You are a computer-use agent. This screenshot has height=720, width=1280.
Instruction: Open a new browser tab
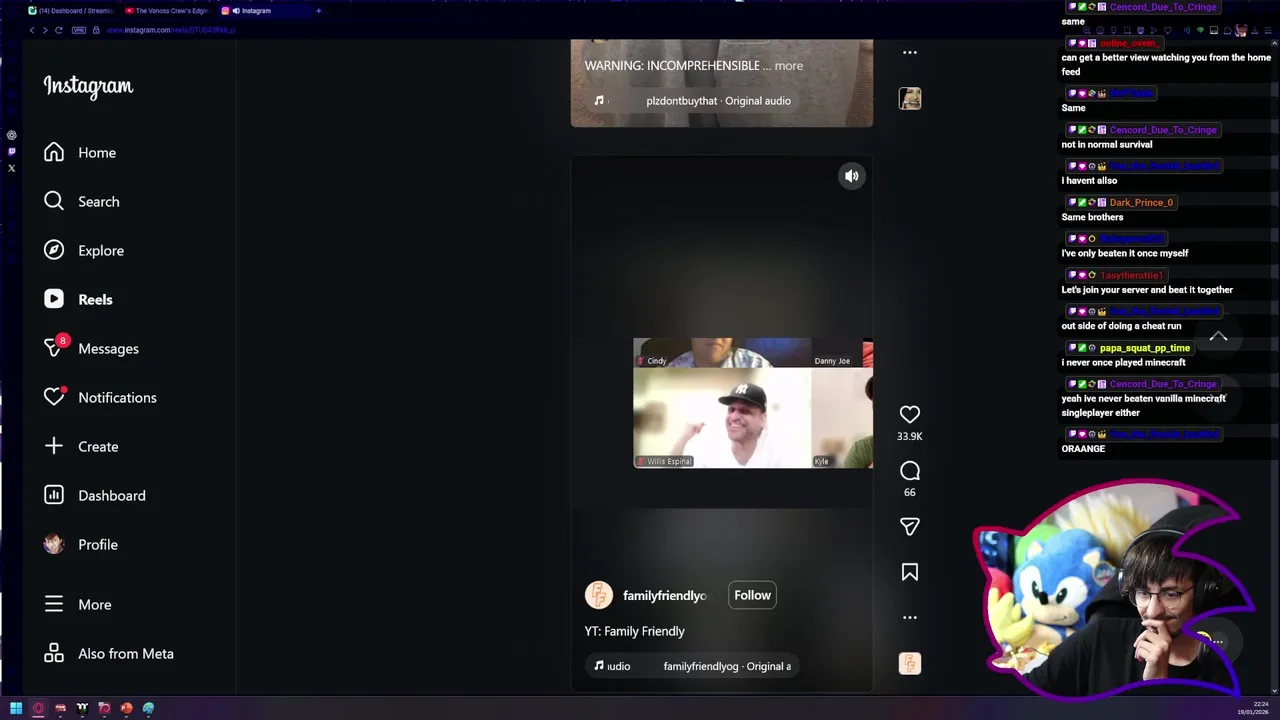pos(318,11)
